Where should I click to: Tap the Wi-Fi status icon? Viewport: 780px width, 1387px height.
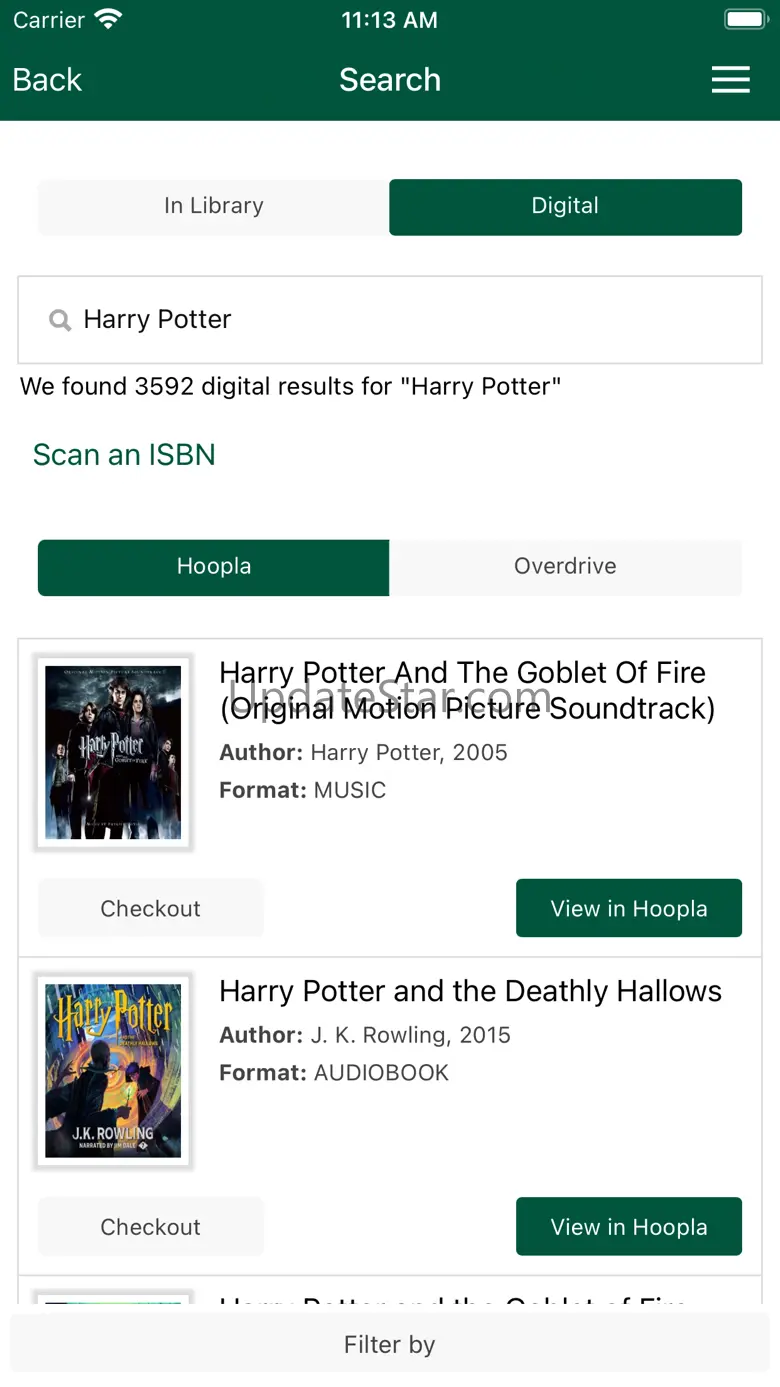pos(106,19)
